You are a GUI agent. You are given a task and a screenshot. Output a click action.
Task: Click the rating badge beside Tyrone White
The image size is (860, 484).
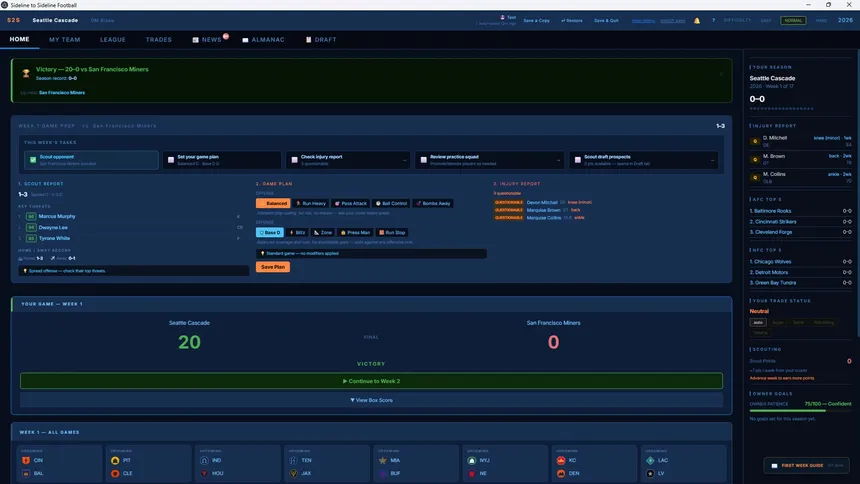point(31,238)
